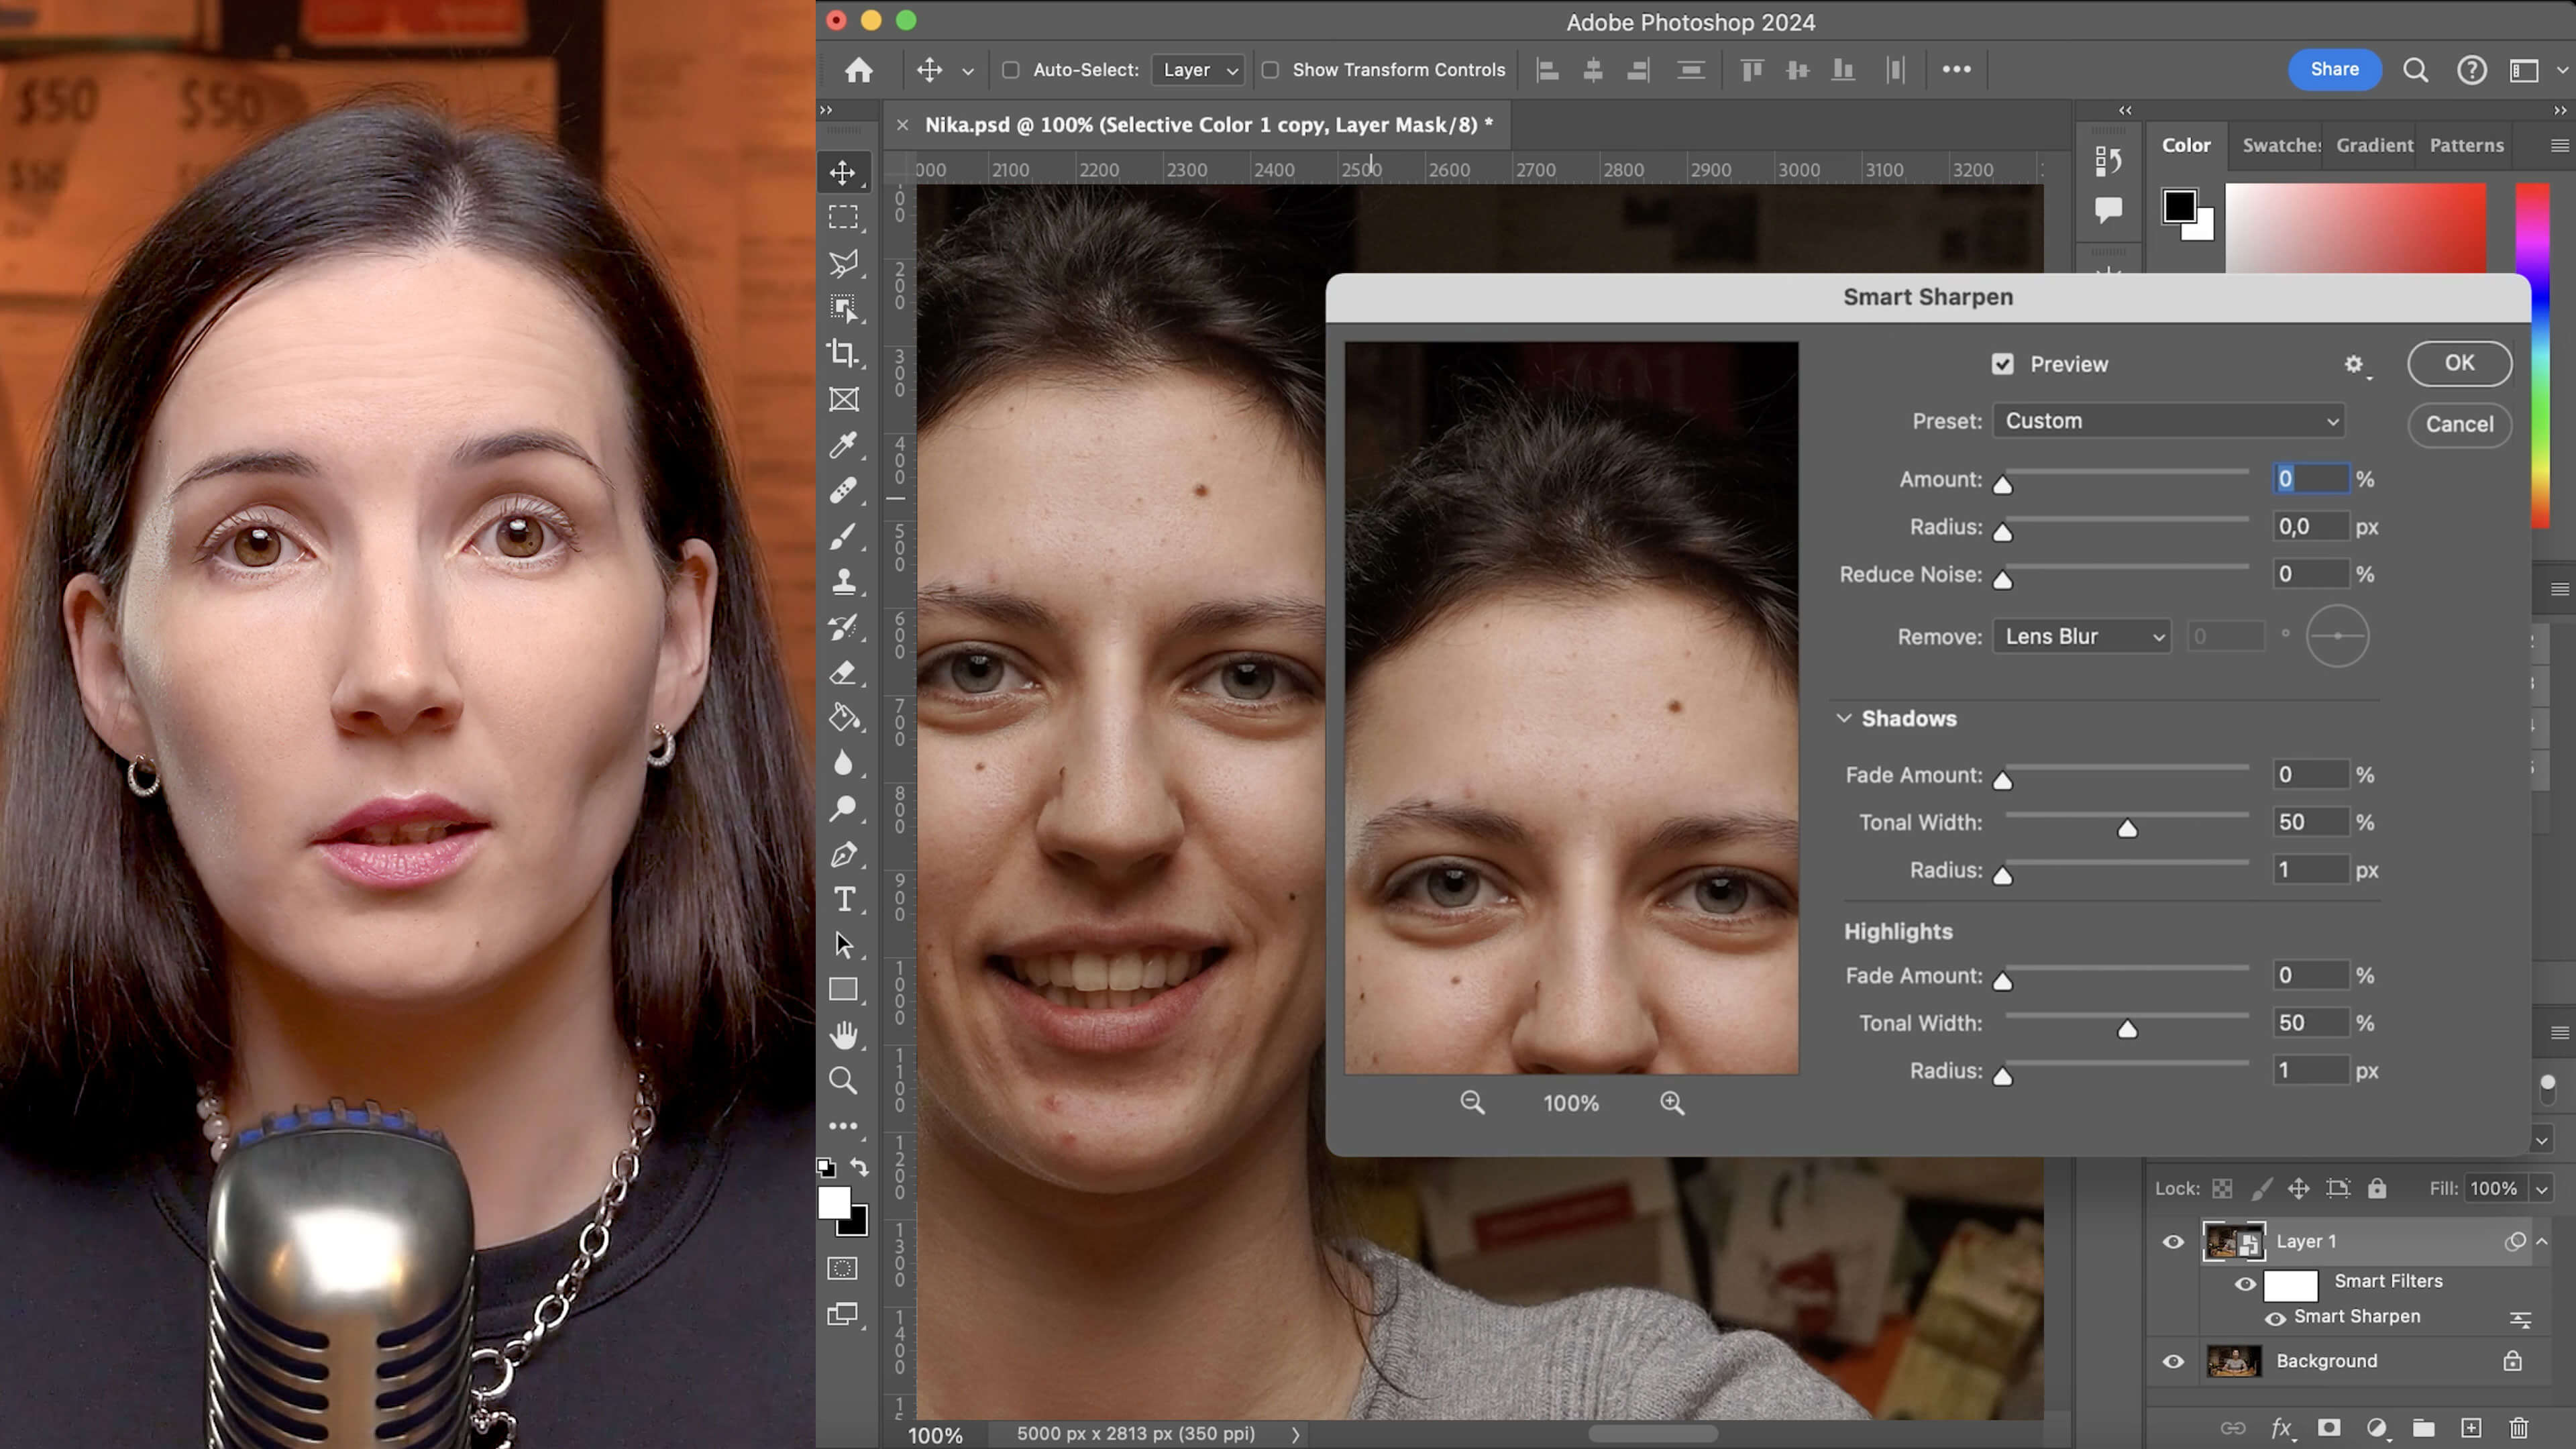
Task: Select the Crop tool
Action: point(842,354)
